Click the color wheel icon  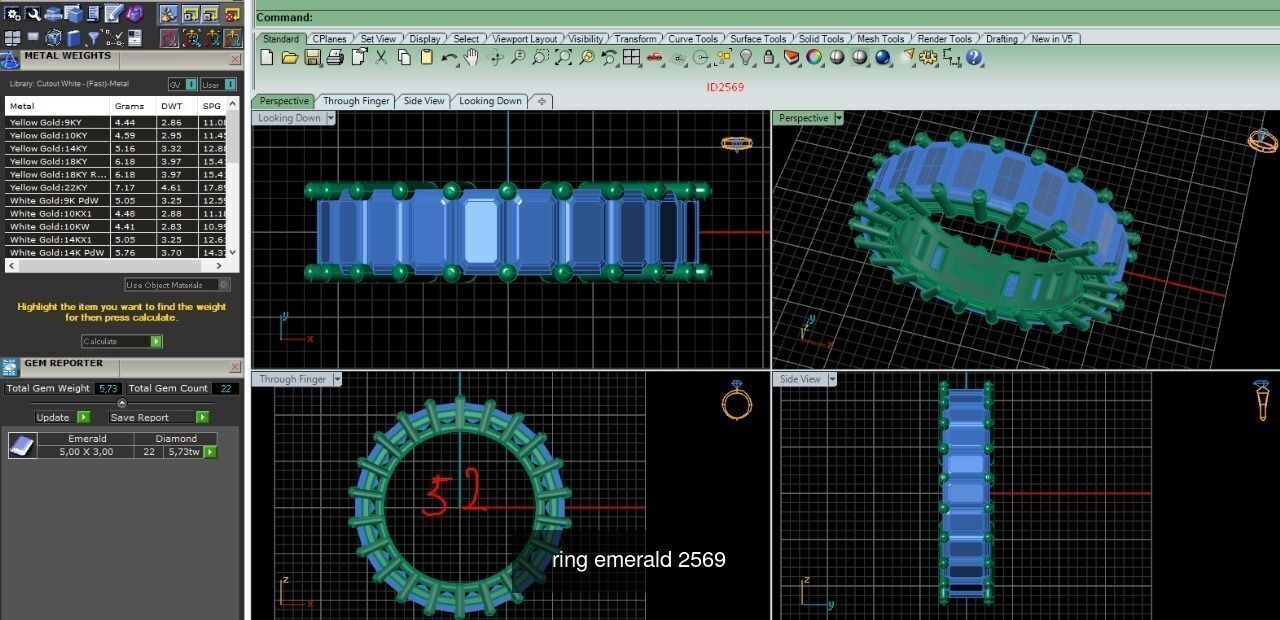814,58
